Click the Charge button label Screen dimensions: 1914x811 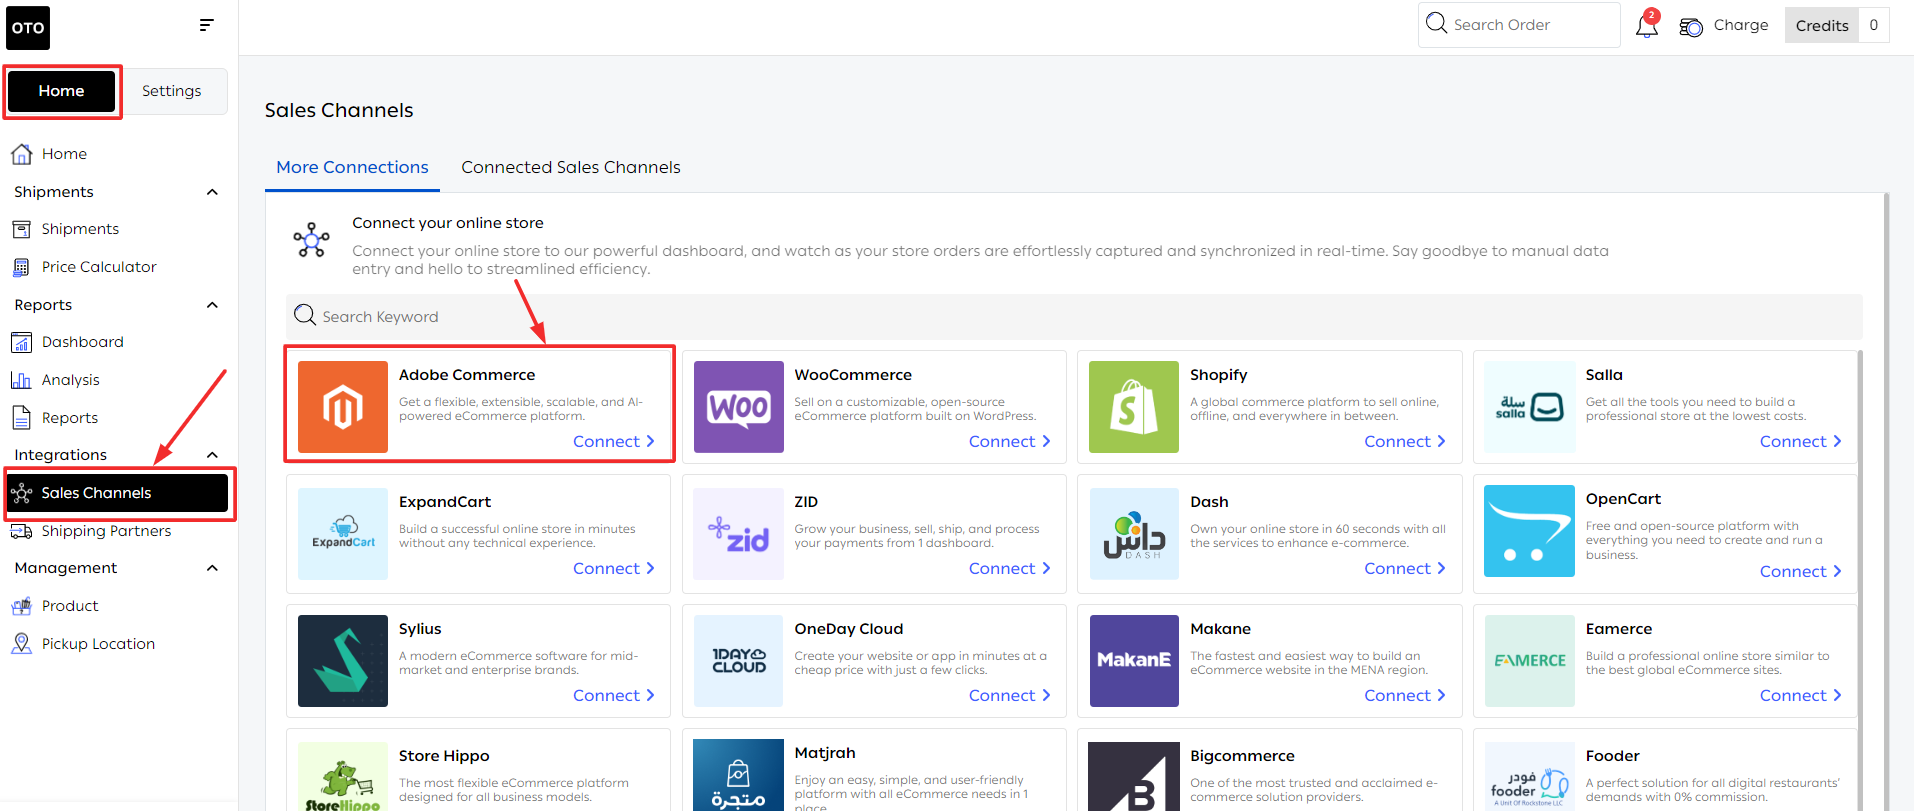[x=1741, y=25]
